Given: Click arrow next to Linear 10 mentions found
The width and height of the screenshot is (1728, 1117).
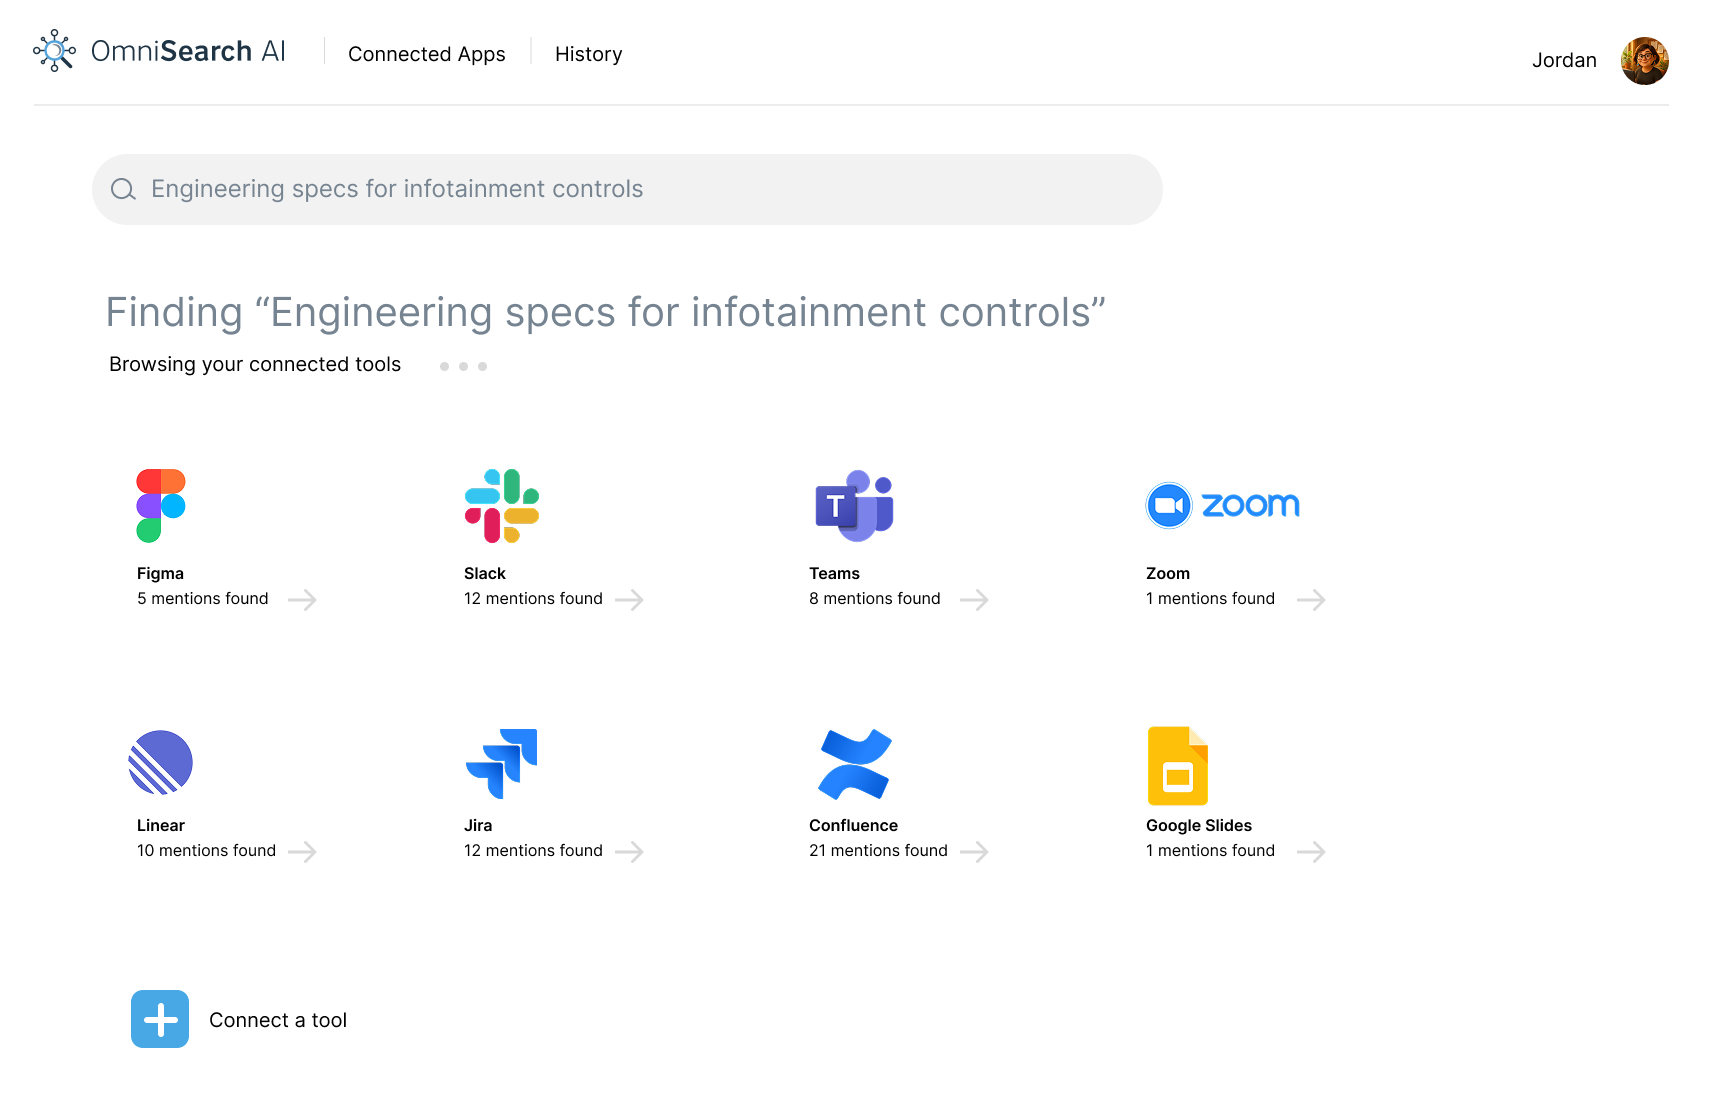Looking at the screenshot, I should (x=302, y=852).
